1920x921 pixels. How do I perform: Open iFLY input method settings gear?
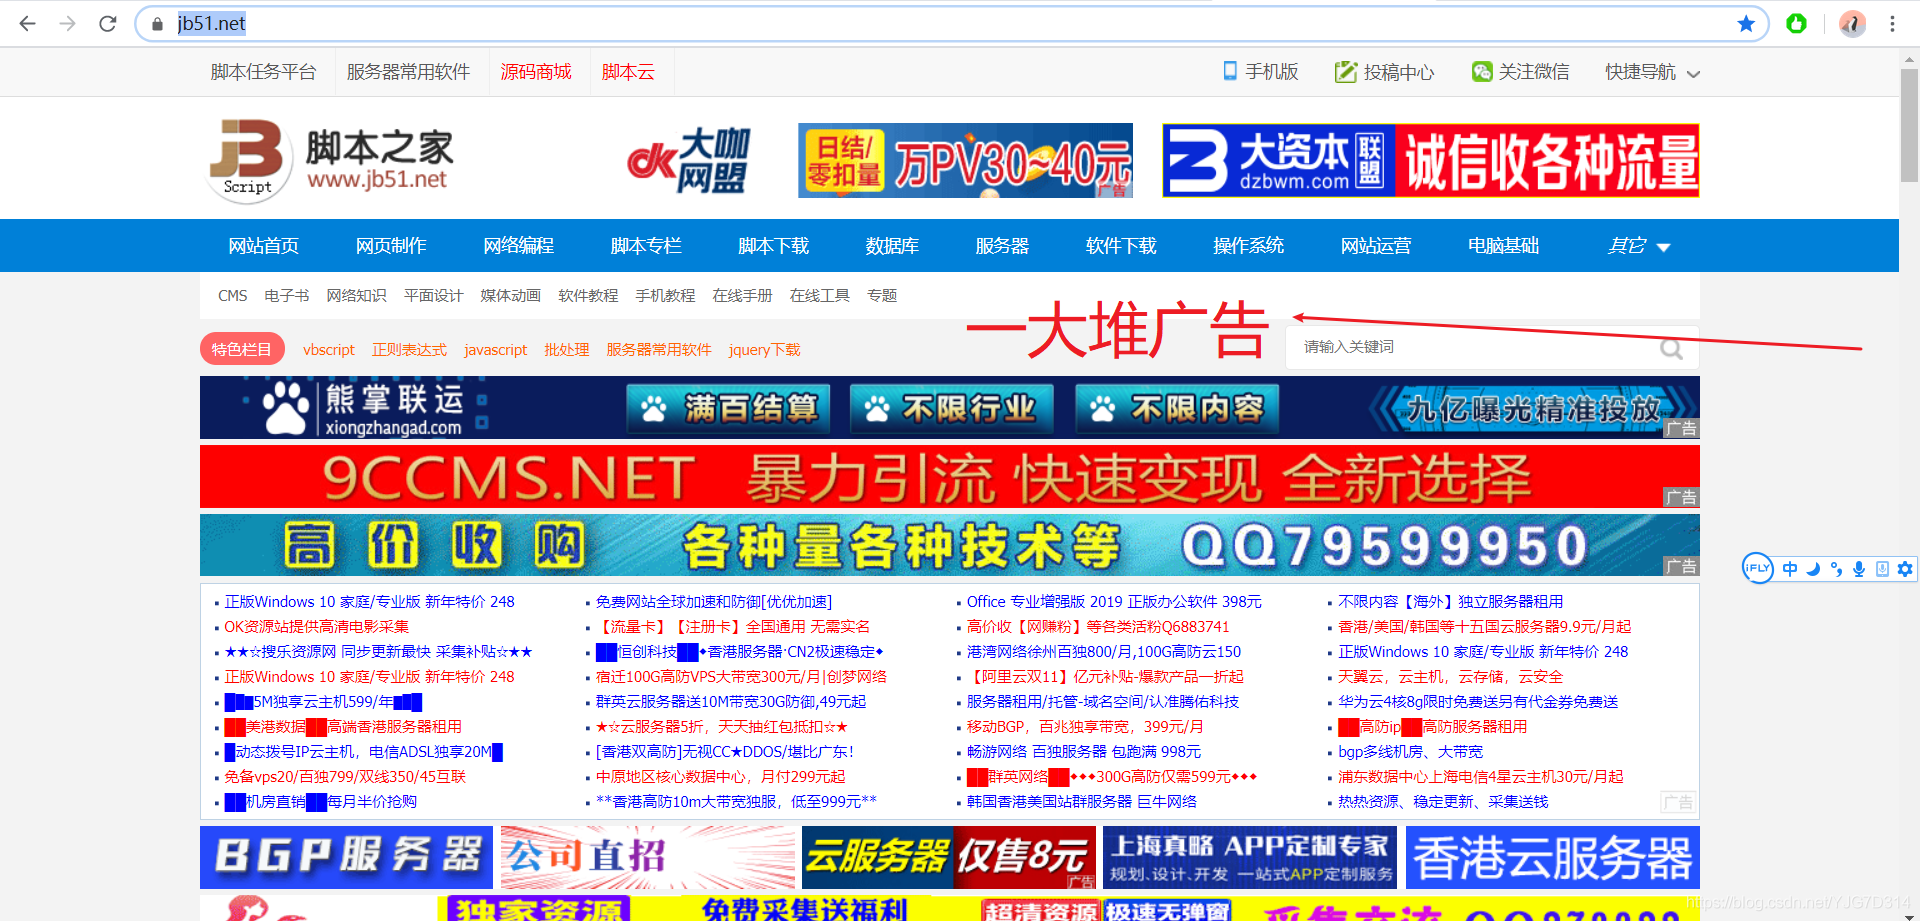(1905, 569)
